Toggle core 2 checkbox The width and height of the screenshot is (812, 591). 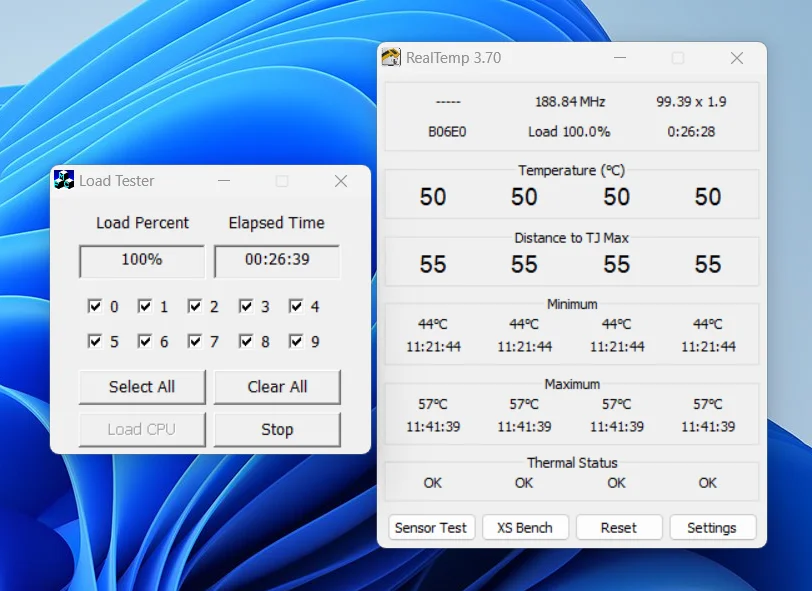coord(195,306)
